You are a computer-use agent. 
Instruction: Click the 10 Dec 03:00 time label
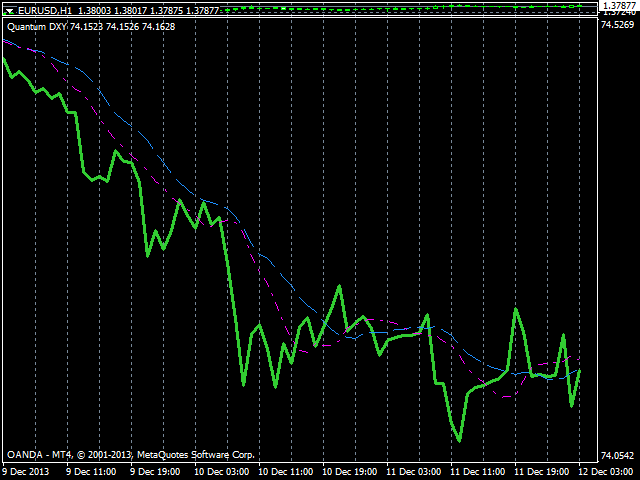coord(219,470)
